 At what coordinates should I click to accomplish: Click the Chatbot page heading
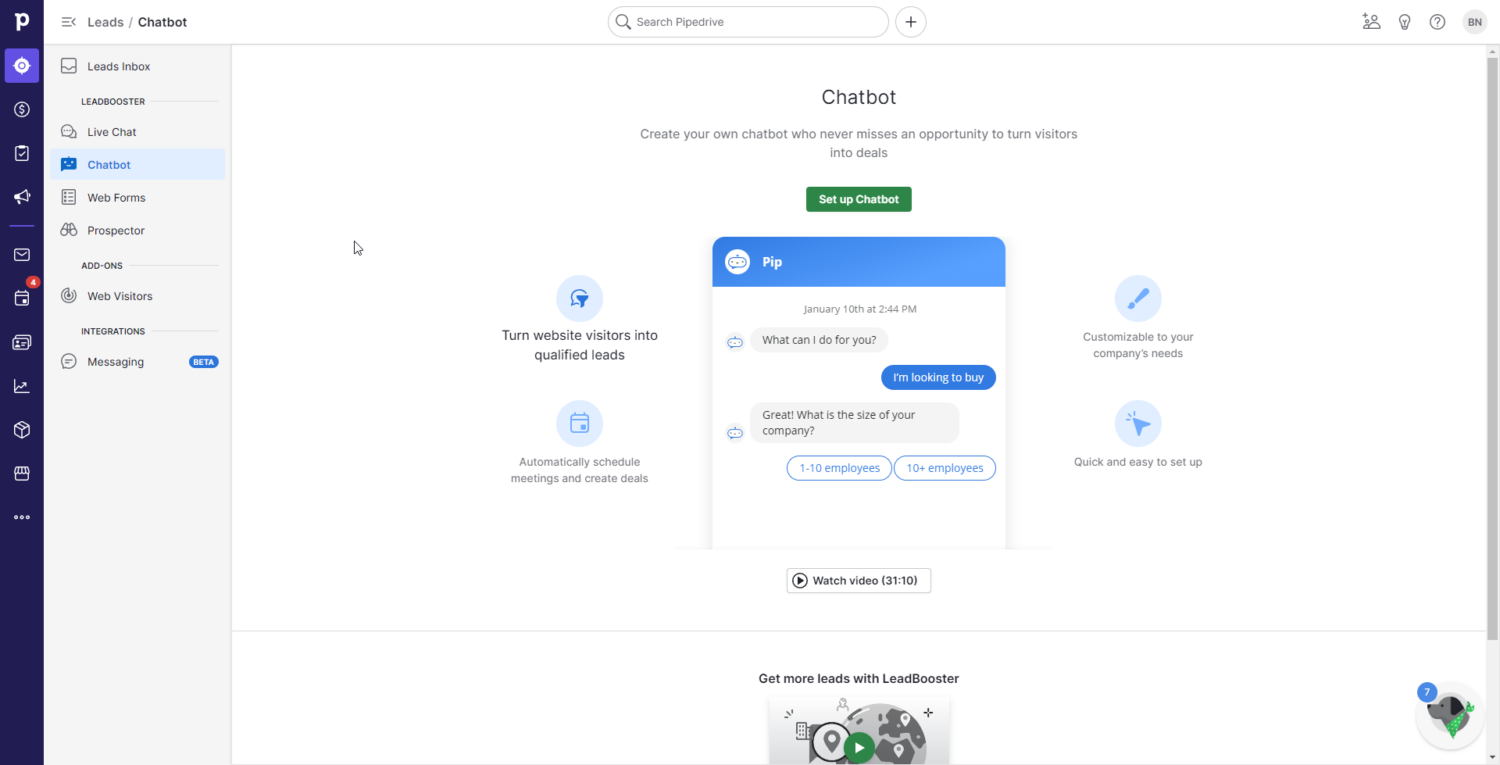click(858, 97)
